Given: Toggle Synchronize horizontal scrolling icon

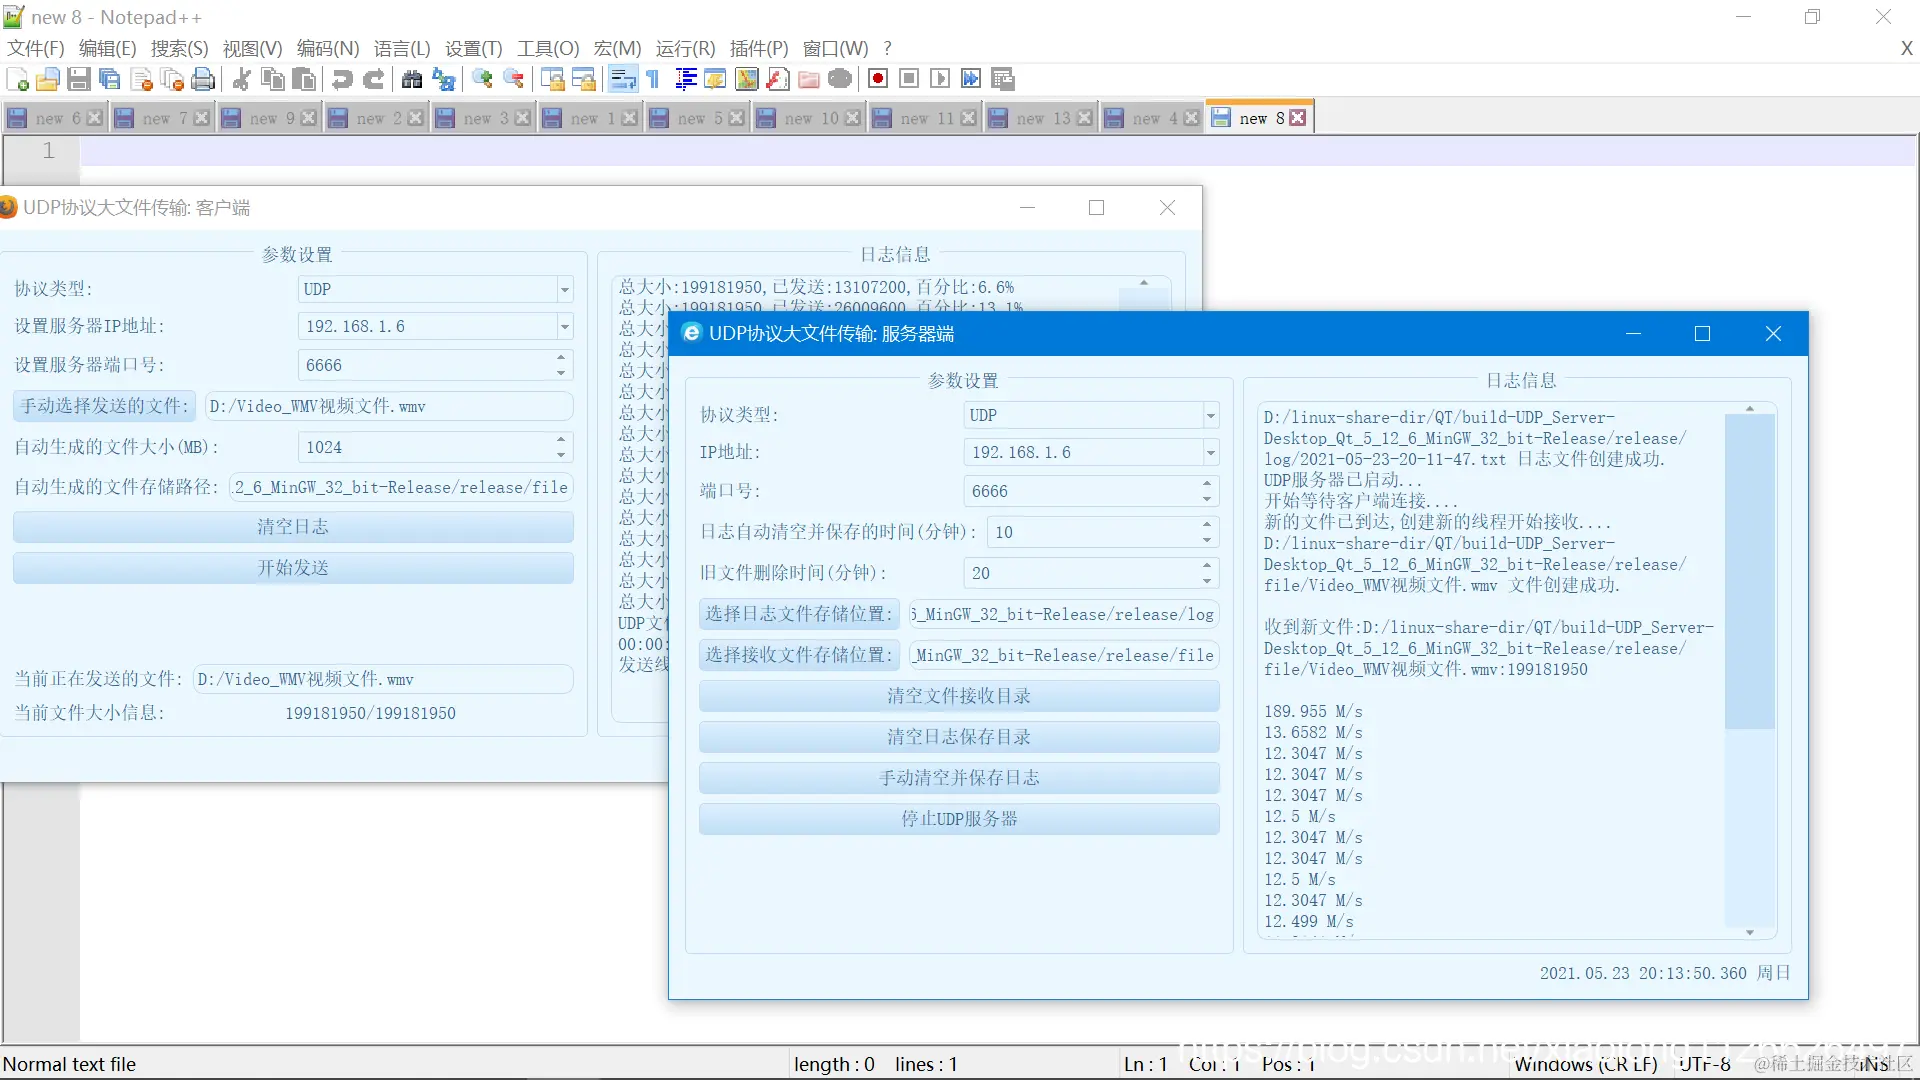Looking at the screenshot, I should [x=584, y=79].
